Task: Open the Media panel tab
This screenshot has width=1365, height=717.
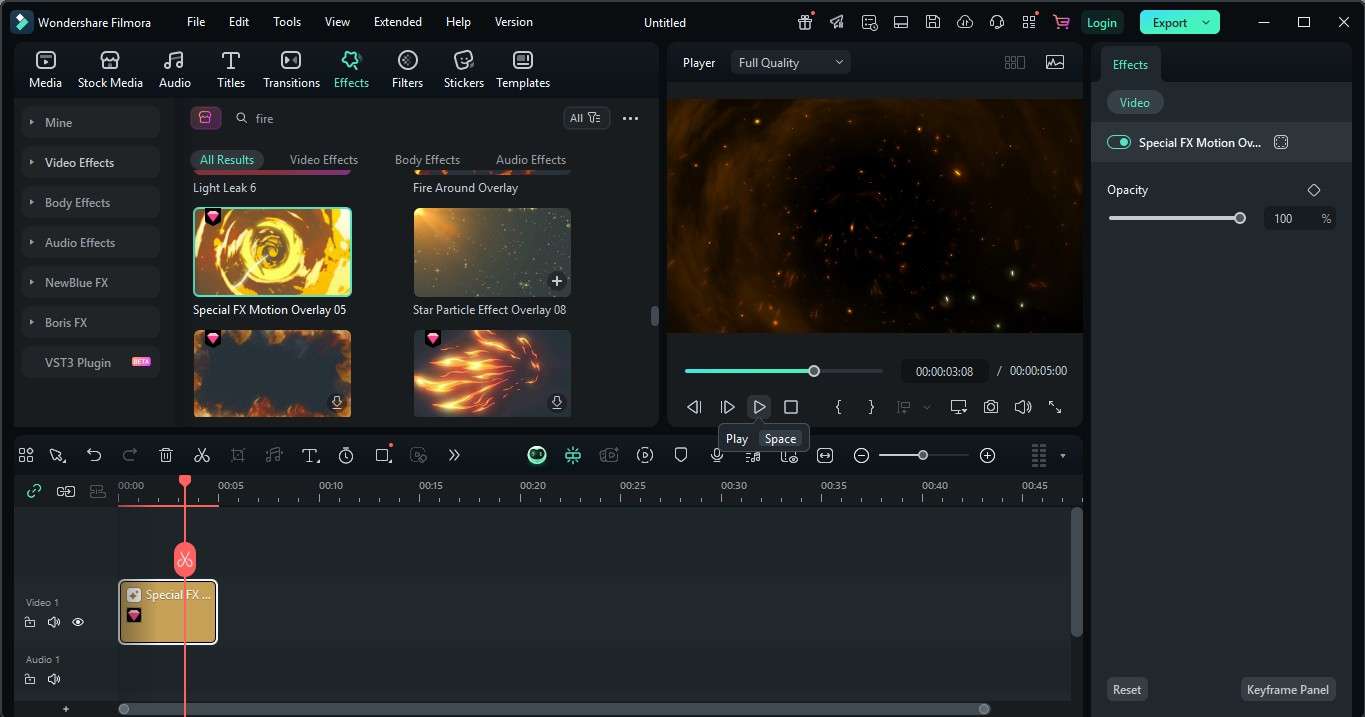Action: click(45, 70)
